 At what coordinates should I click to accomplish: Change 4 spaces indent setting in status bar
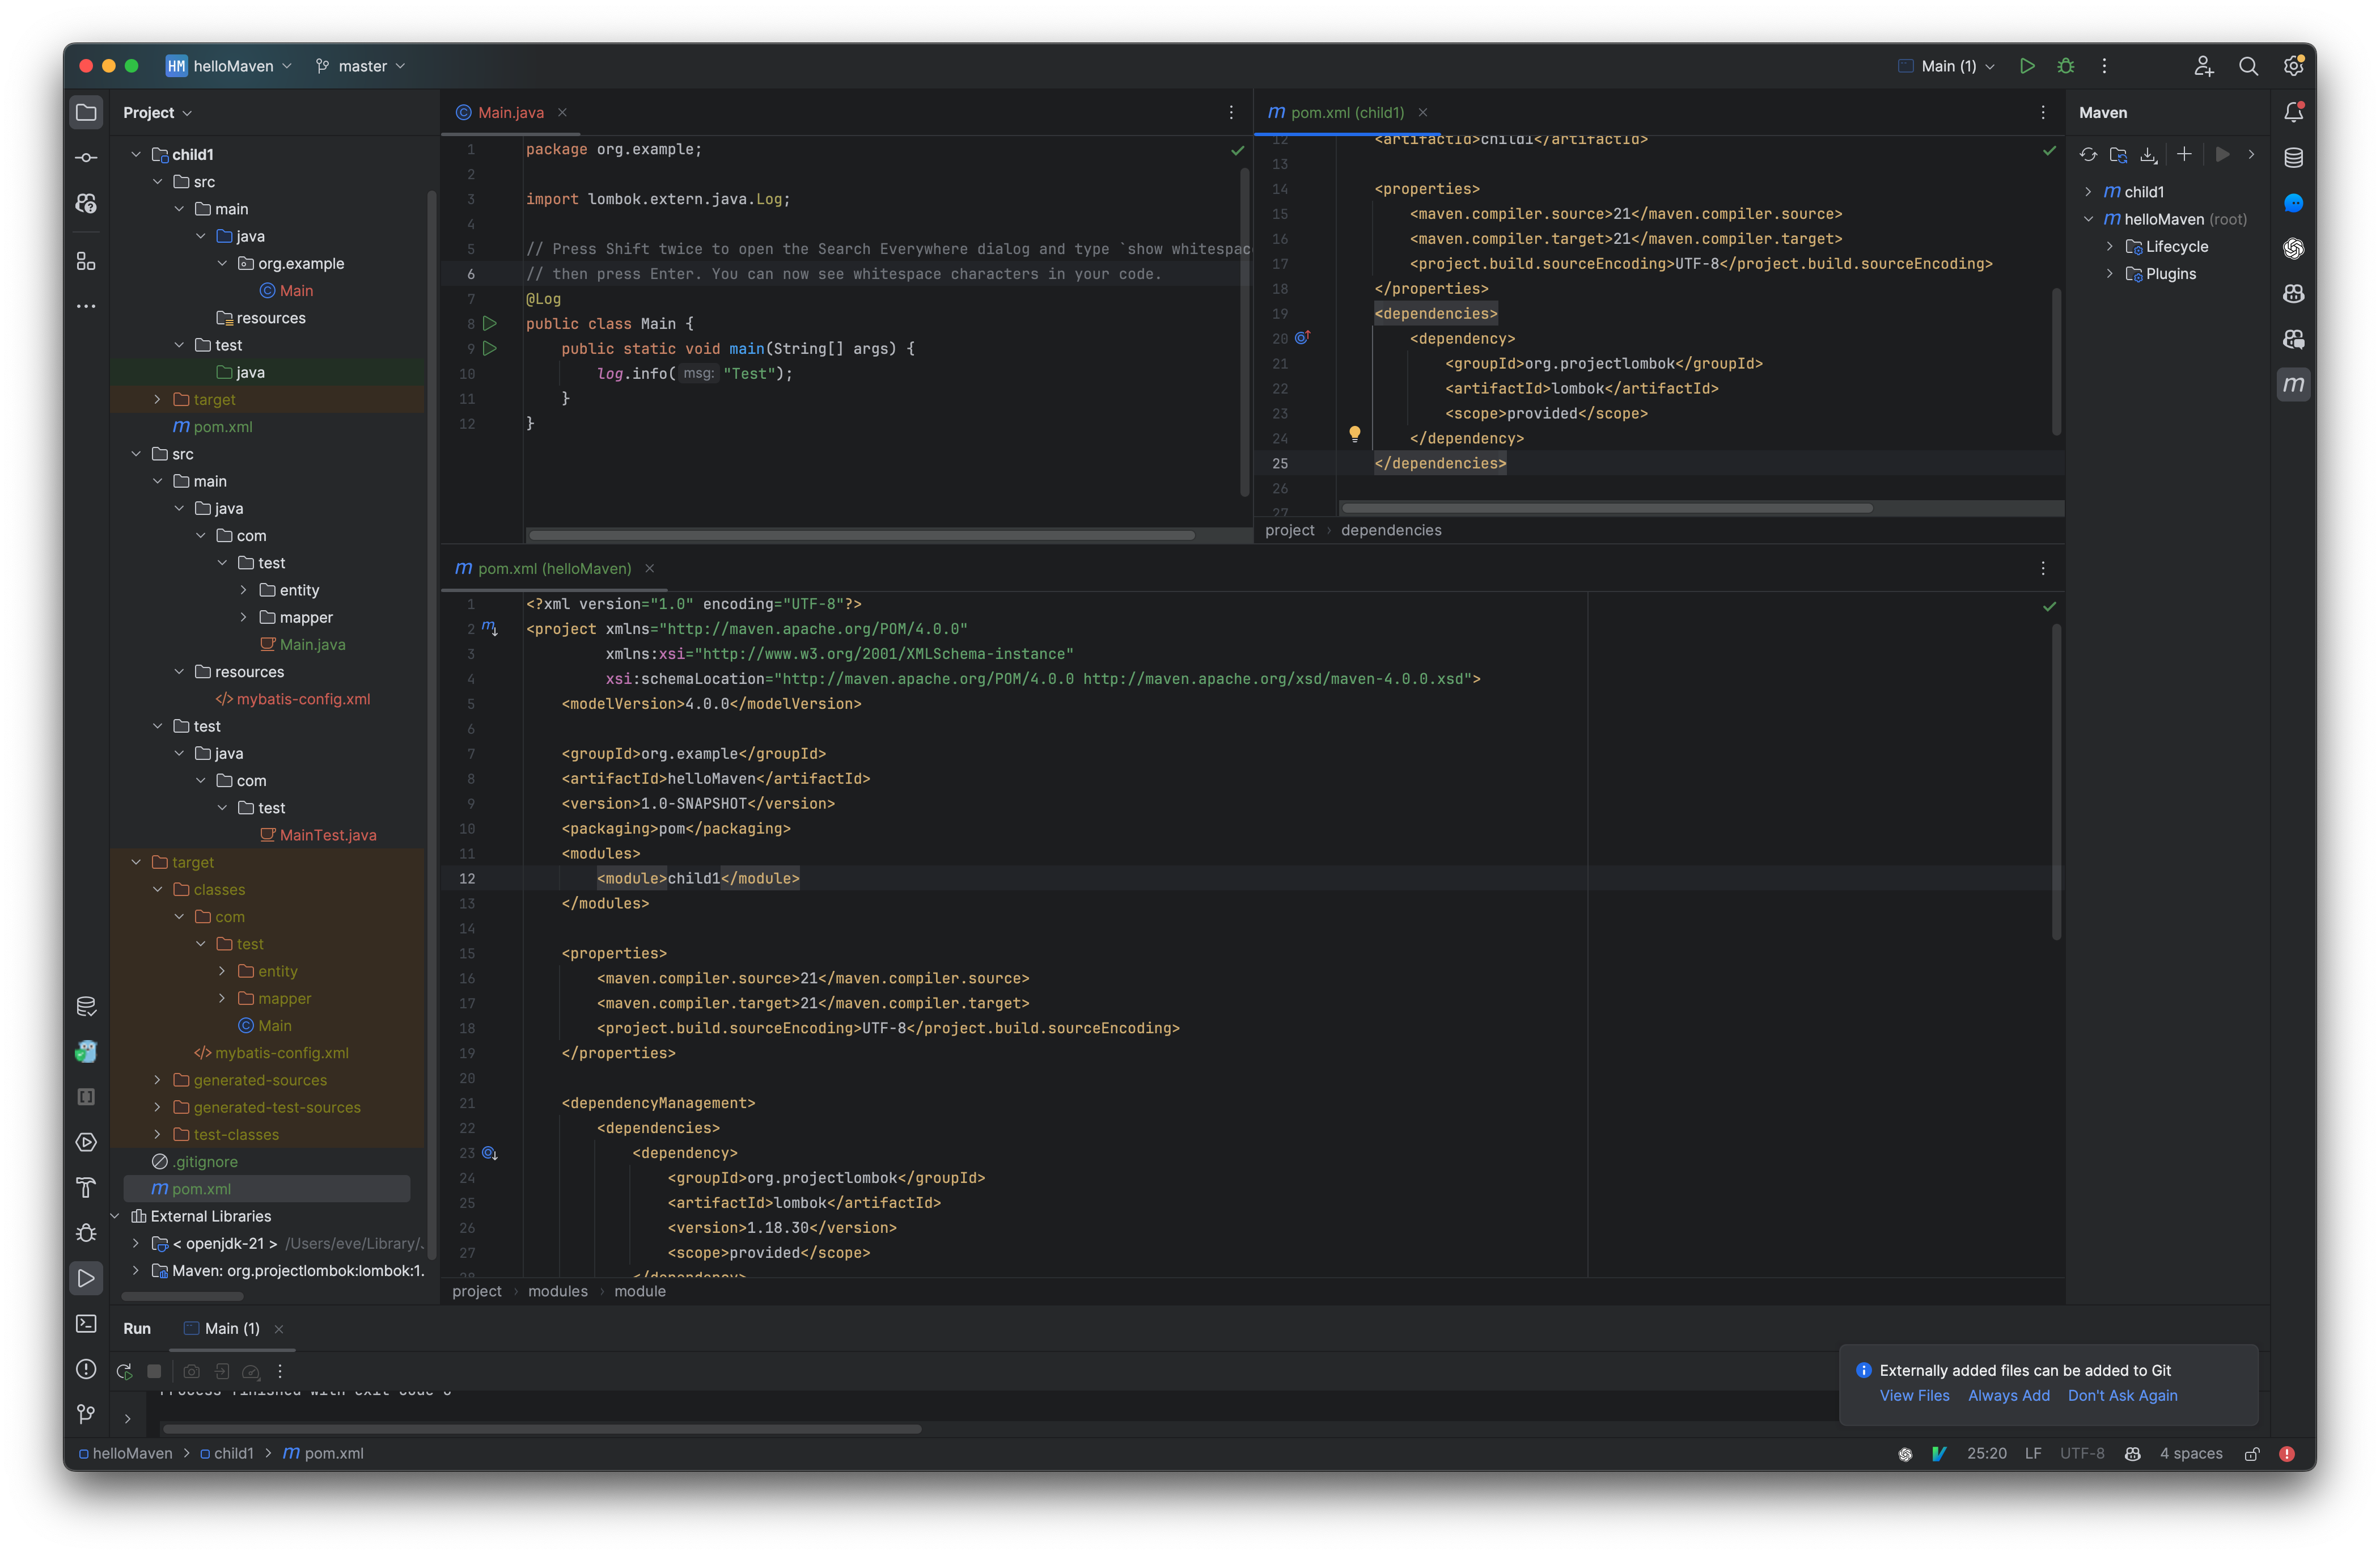(2190, 1454)
